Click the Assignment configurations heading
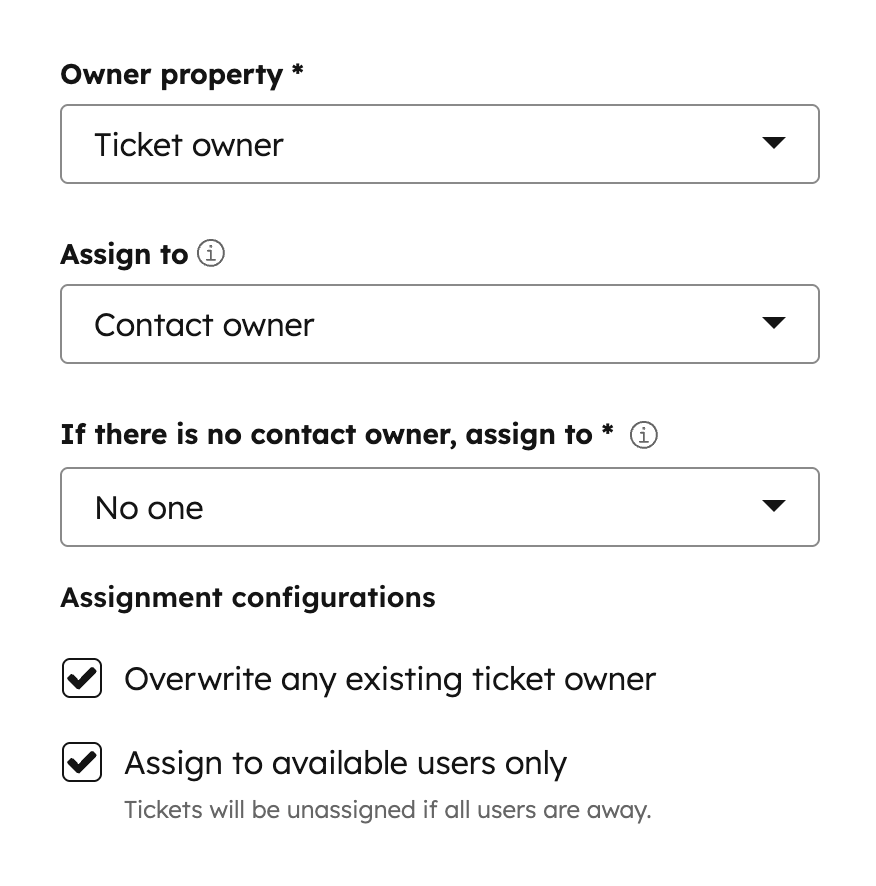The width and height of the screenshot is (876, 886). pos(248,597)
